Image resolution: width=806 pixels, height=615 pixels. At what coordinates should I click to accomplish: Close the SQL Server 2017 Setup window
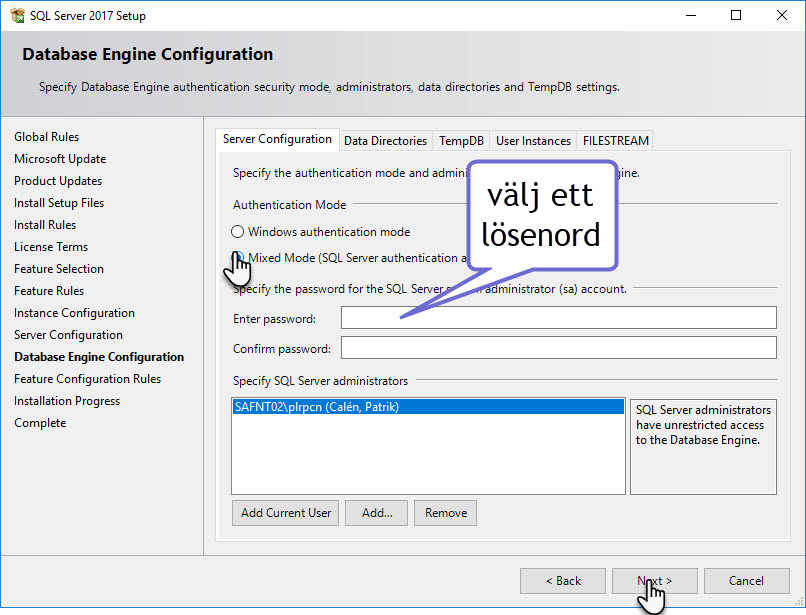pyautogui.click(x=781, y=15)
